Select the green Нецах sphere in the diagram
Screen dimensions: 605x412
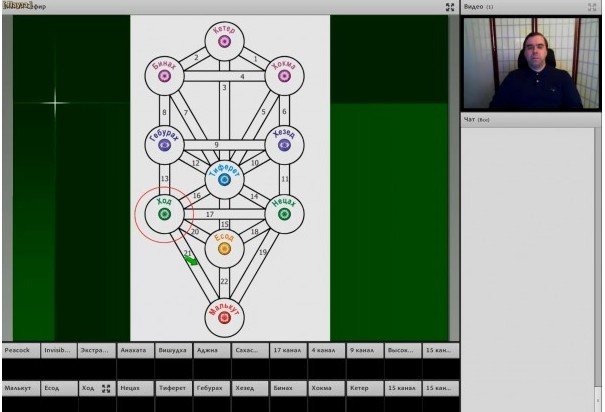click(284, 213)
